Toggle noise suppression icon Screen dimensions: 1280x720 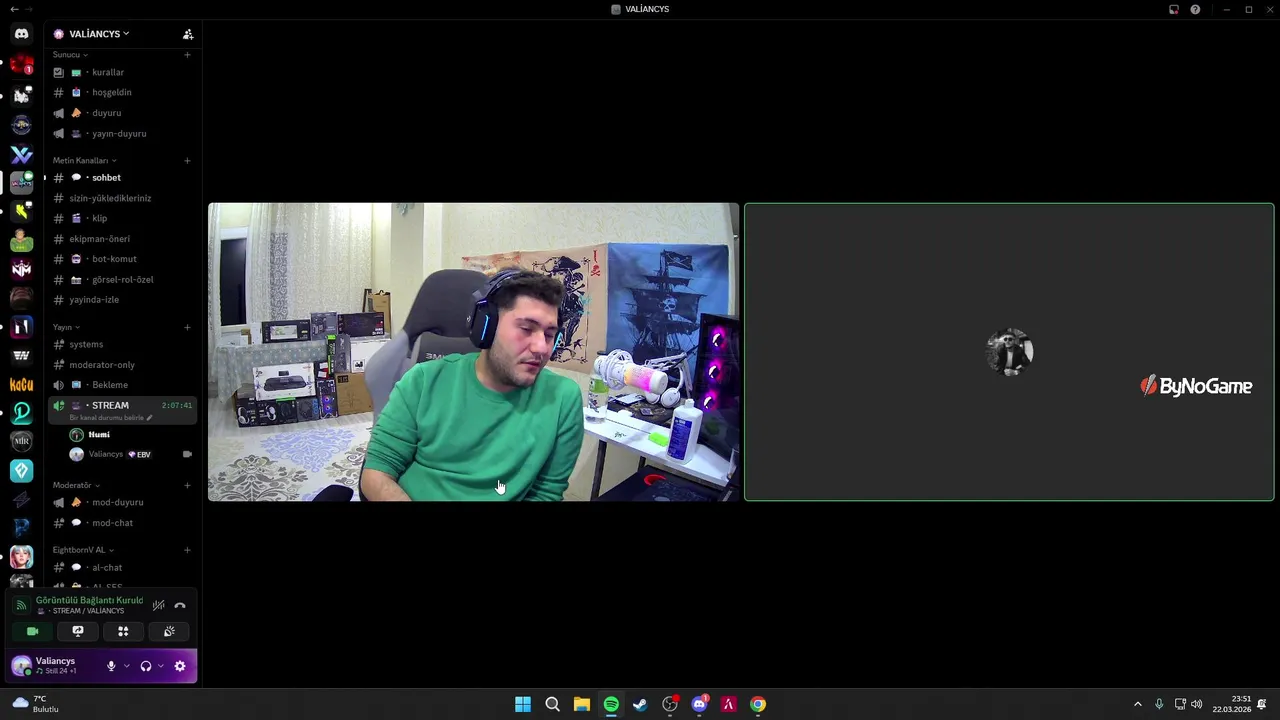coord(158,605)
